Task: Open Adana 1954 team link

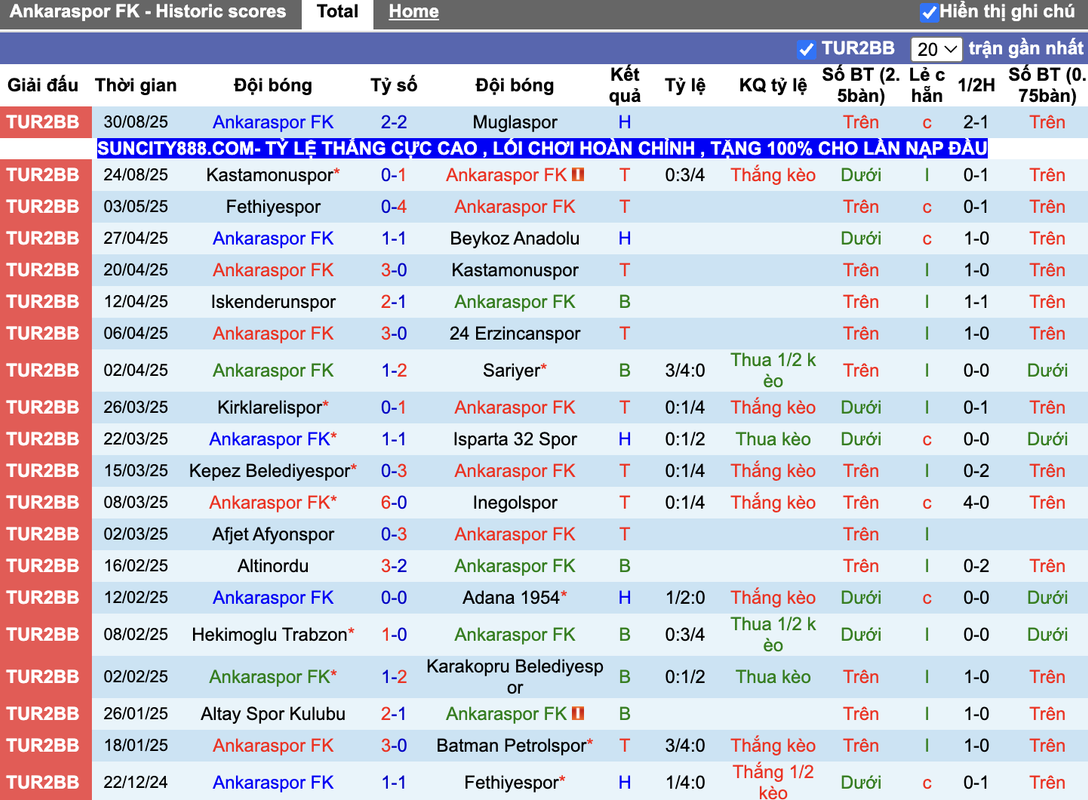Action: pos(511,598)
